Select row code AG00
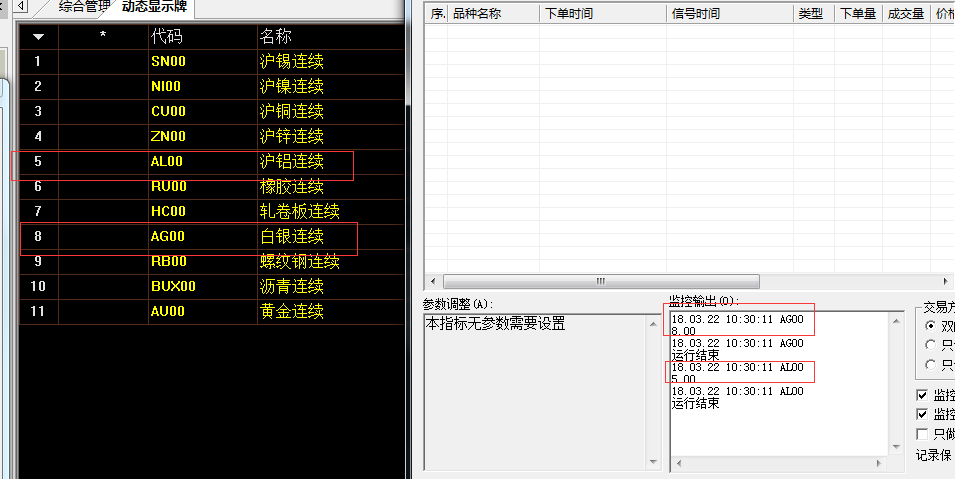955x479 pixels. (167, 236)
